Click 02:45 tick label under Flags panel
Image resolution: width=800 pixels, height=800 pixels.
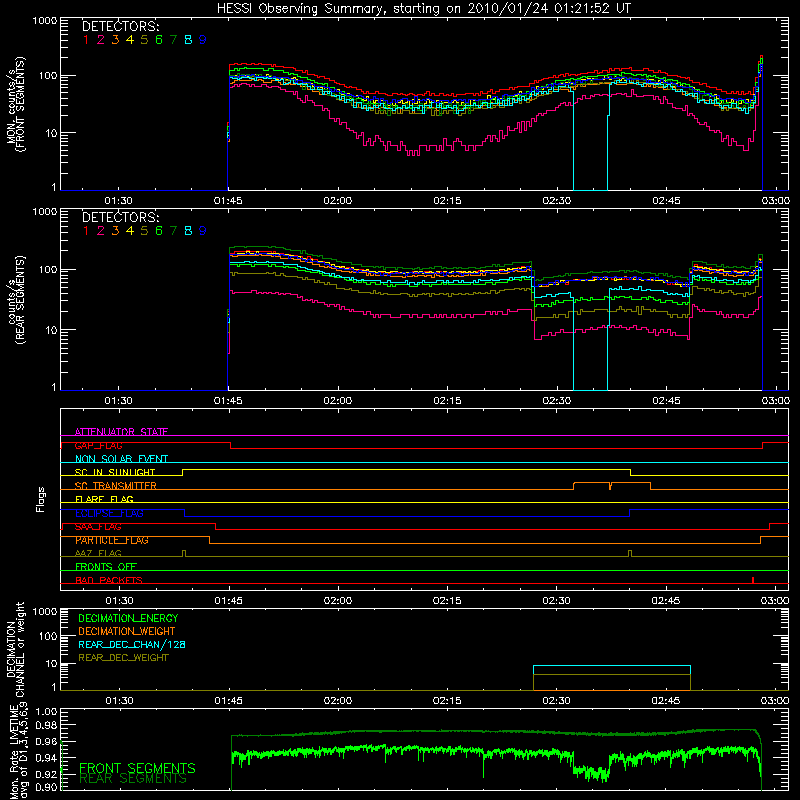[x=666, y=601]
